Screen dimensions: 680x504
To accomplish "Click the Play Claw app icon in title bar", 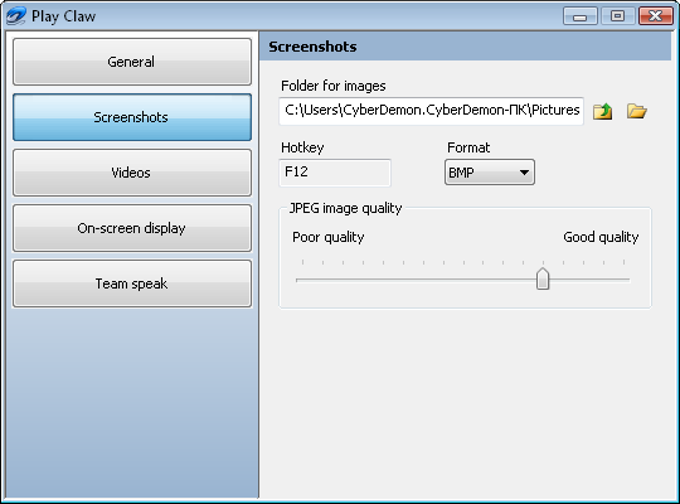I will (x=16, y=16).
